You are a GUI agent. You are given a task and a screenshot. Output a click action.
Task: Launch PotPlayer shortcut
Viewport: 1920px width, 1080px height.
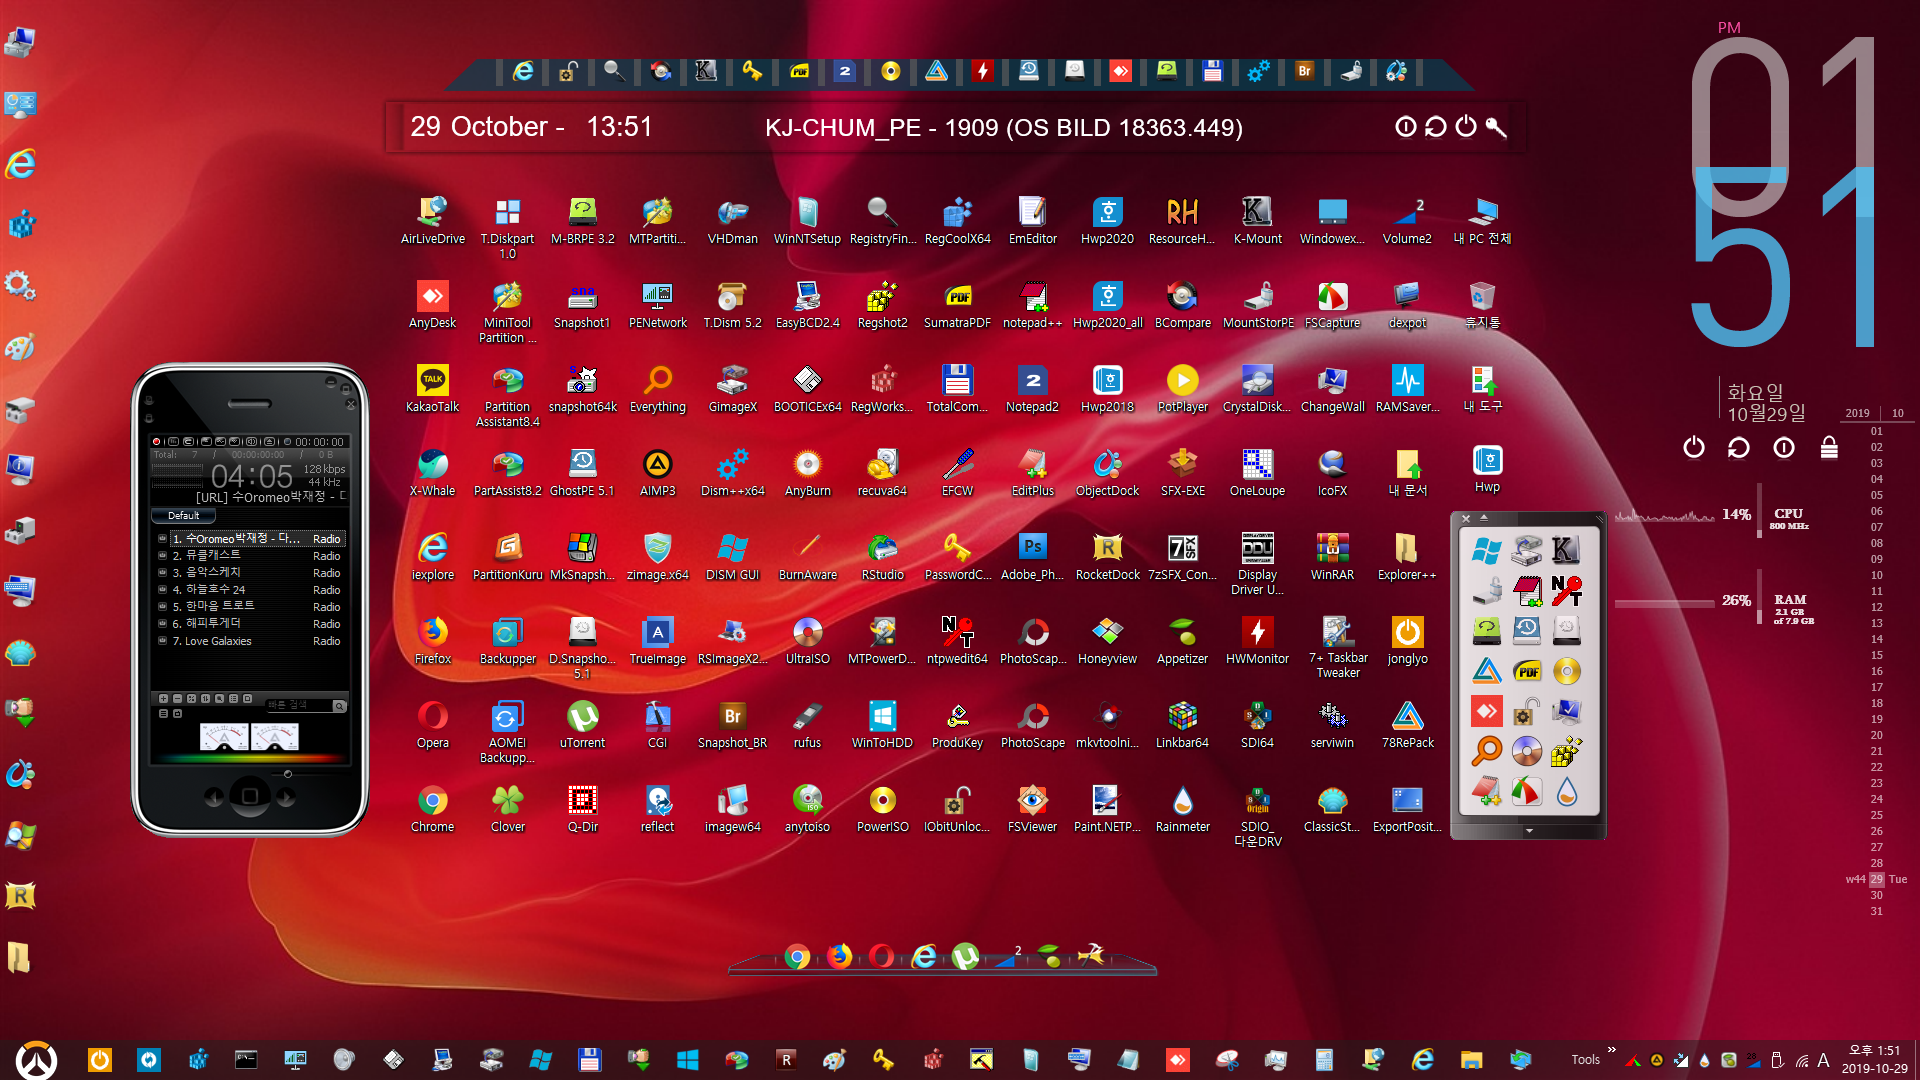point(1182,388)
